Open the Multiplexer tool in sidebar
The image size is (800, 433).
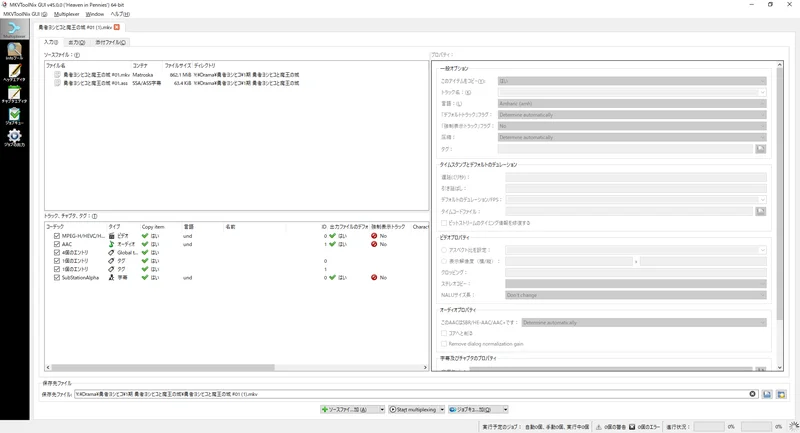click(15, 29)
